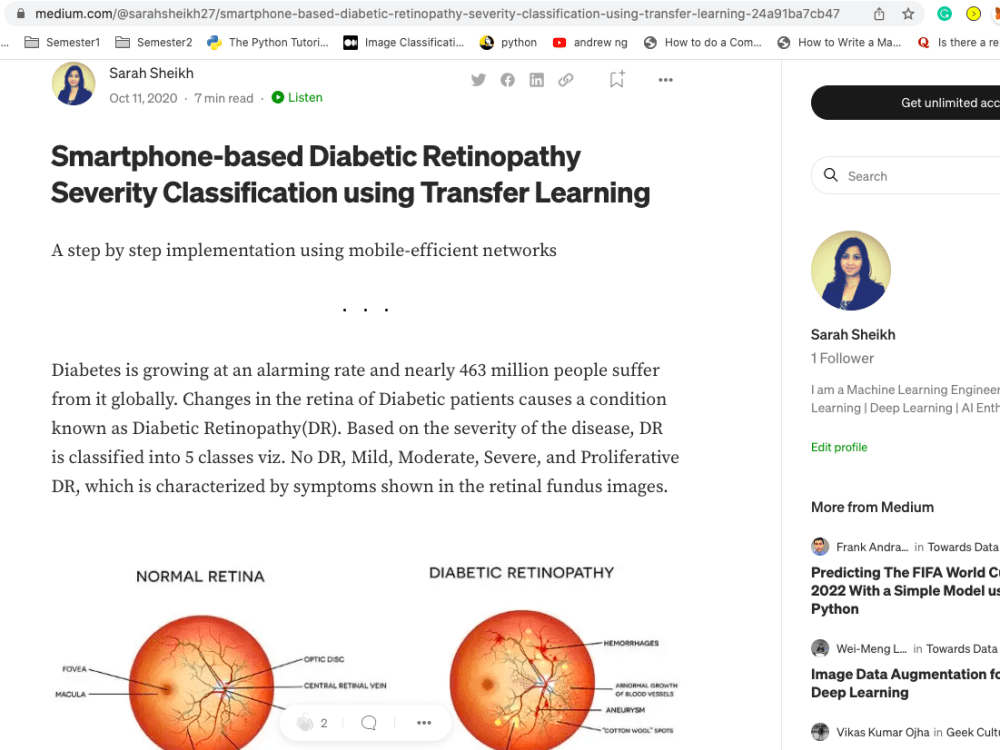Viewport: 1000px width, 750px height.
Task: Click Listen text link
Action: click(x=305, y=97)
